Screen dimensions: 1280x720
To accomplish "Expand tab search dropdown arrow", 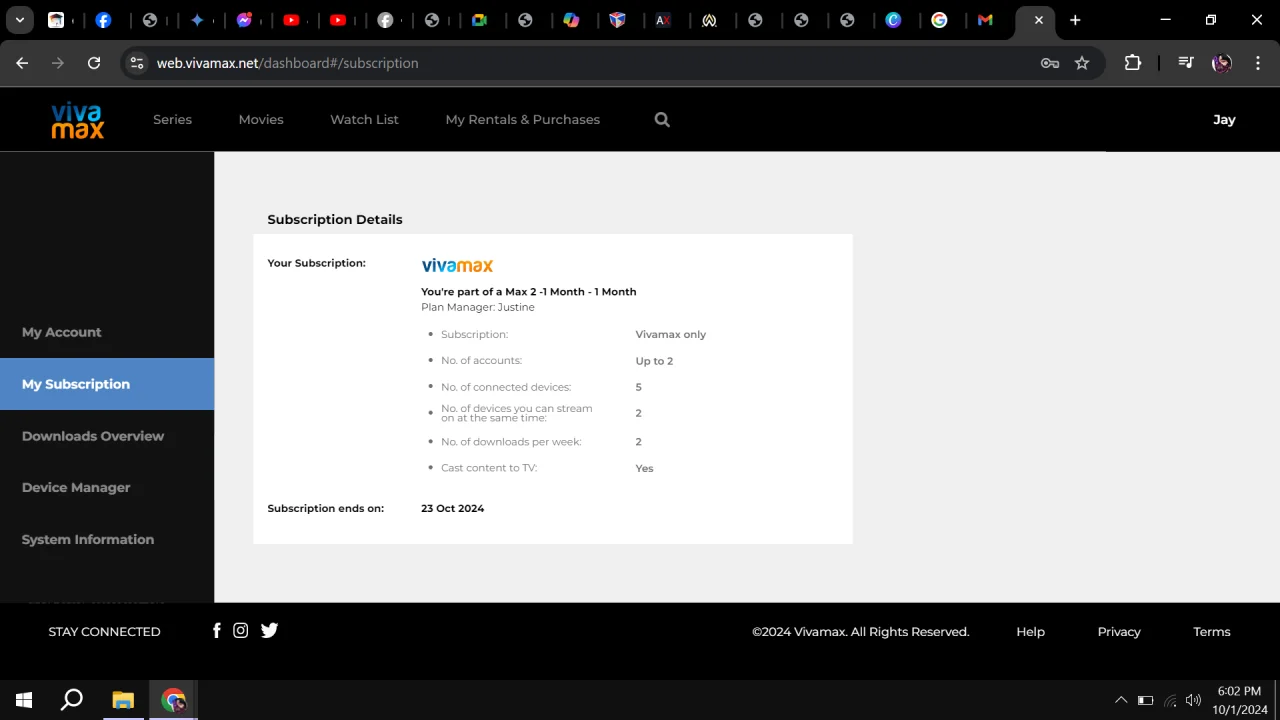I will coord(20,20).
